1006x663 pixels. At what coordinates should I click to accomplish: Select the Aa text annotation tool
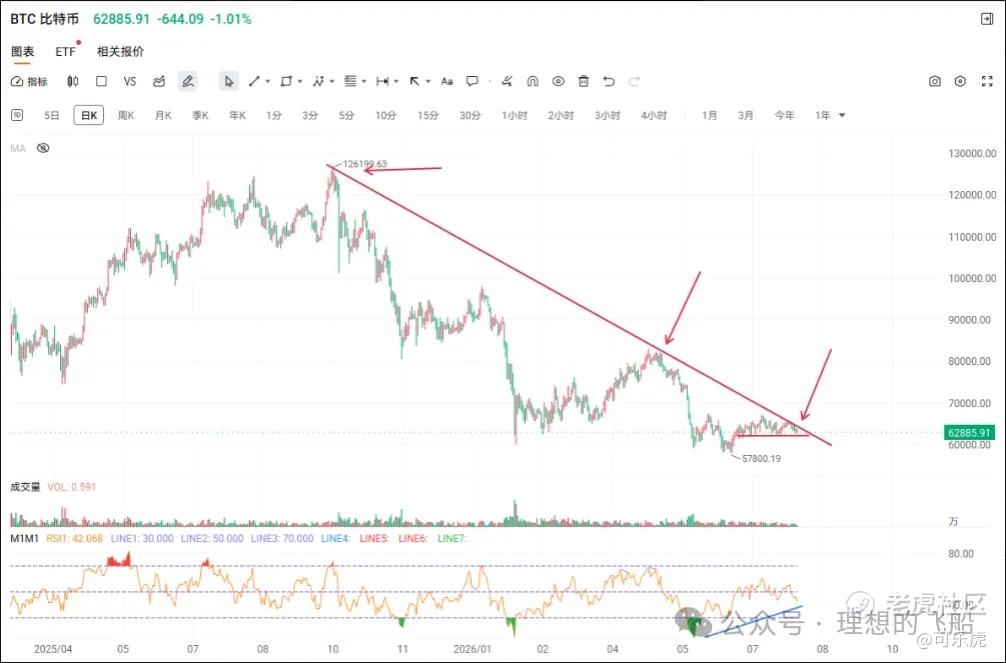[447, 82]
